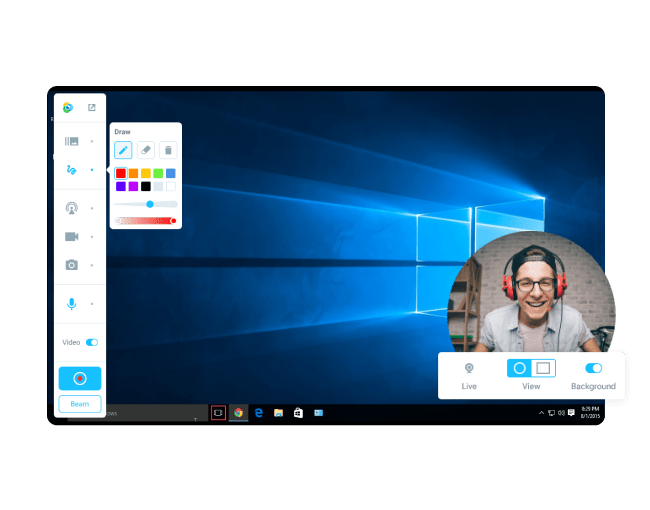Click the taskbar clock
650x510 pixels.
[x=590, y=413]
